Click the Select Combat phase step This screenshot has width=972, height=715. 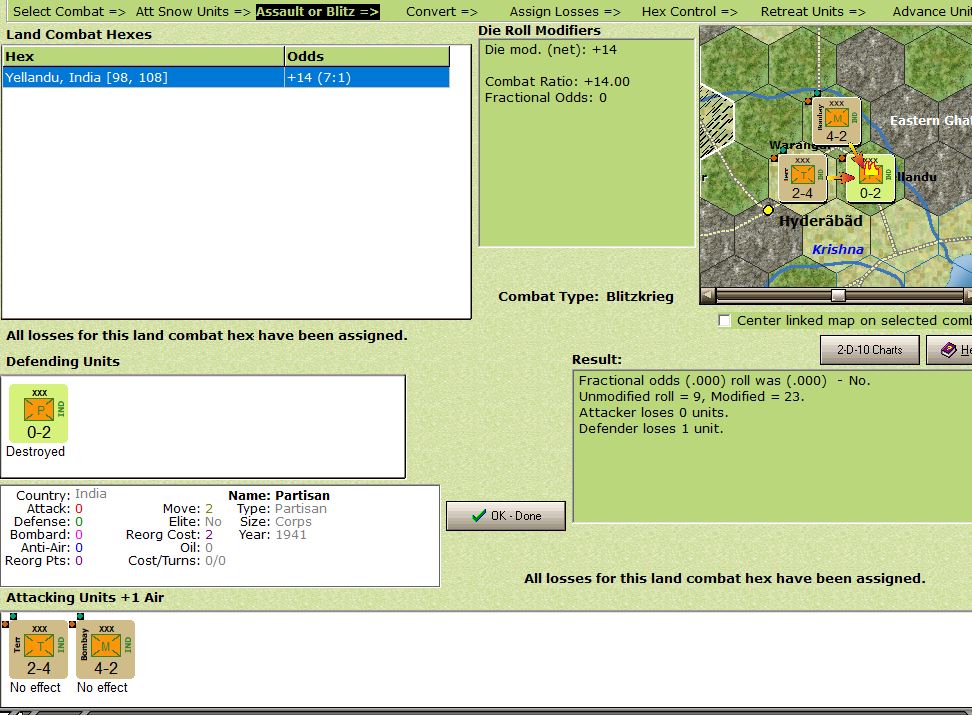(69, 12)
